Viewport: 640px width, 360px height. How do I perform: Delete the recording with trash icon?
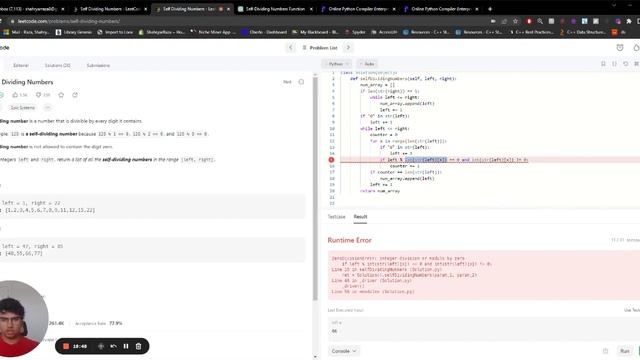point(138,346)
